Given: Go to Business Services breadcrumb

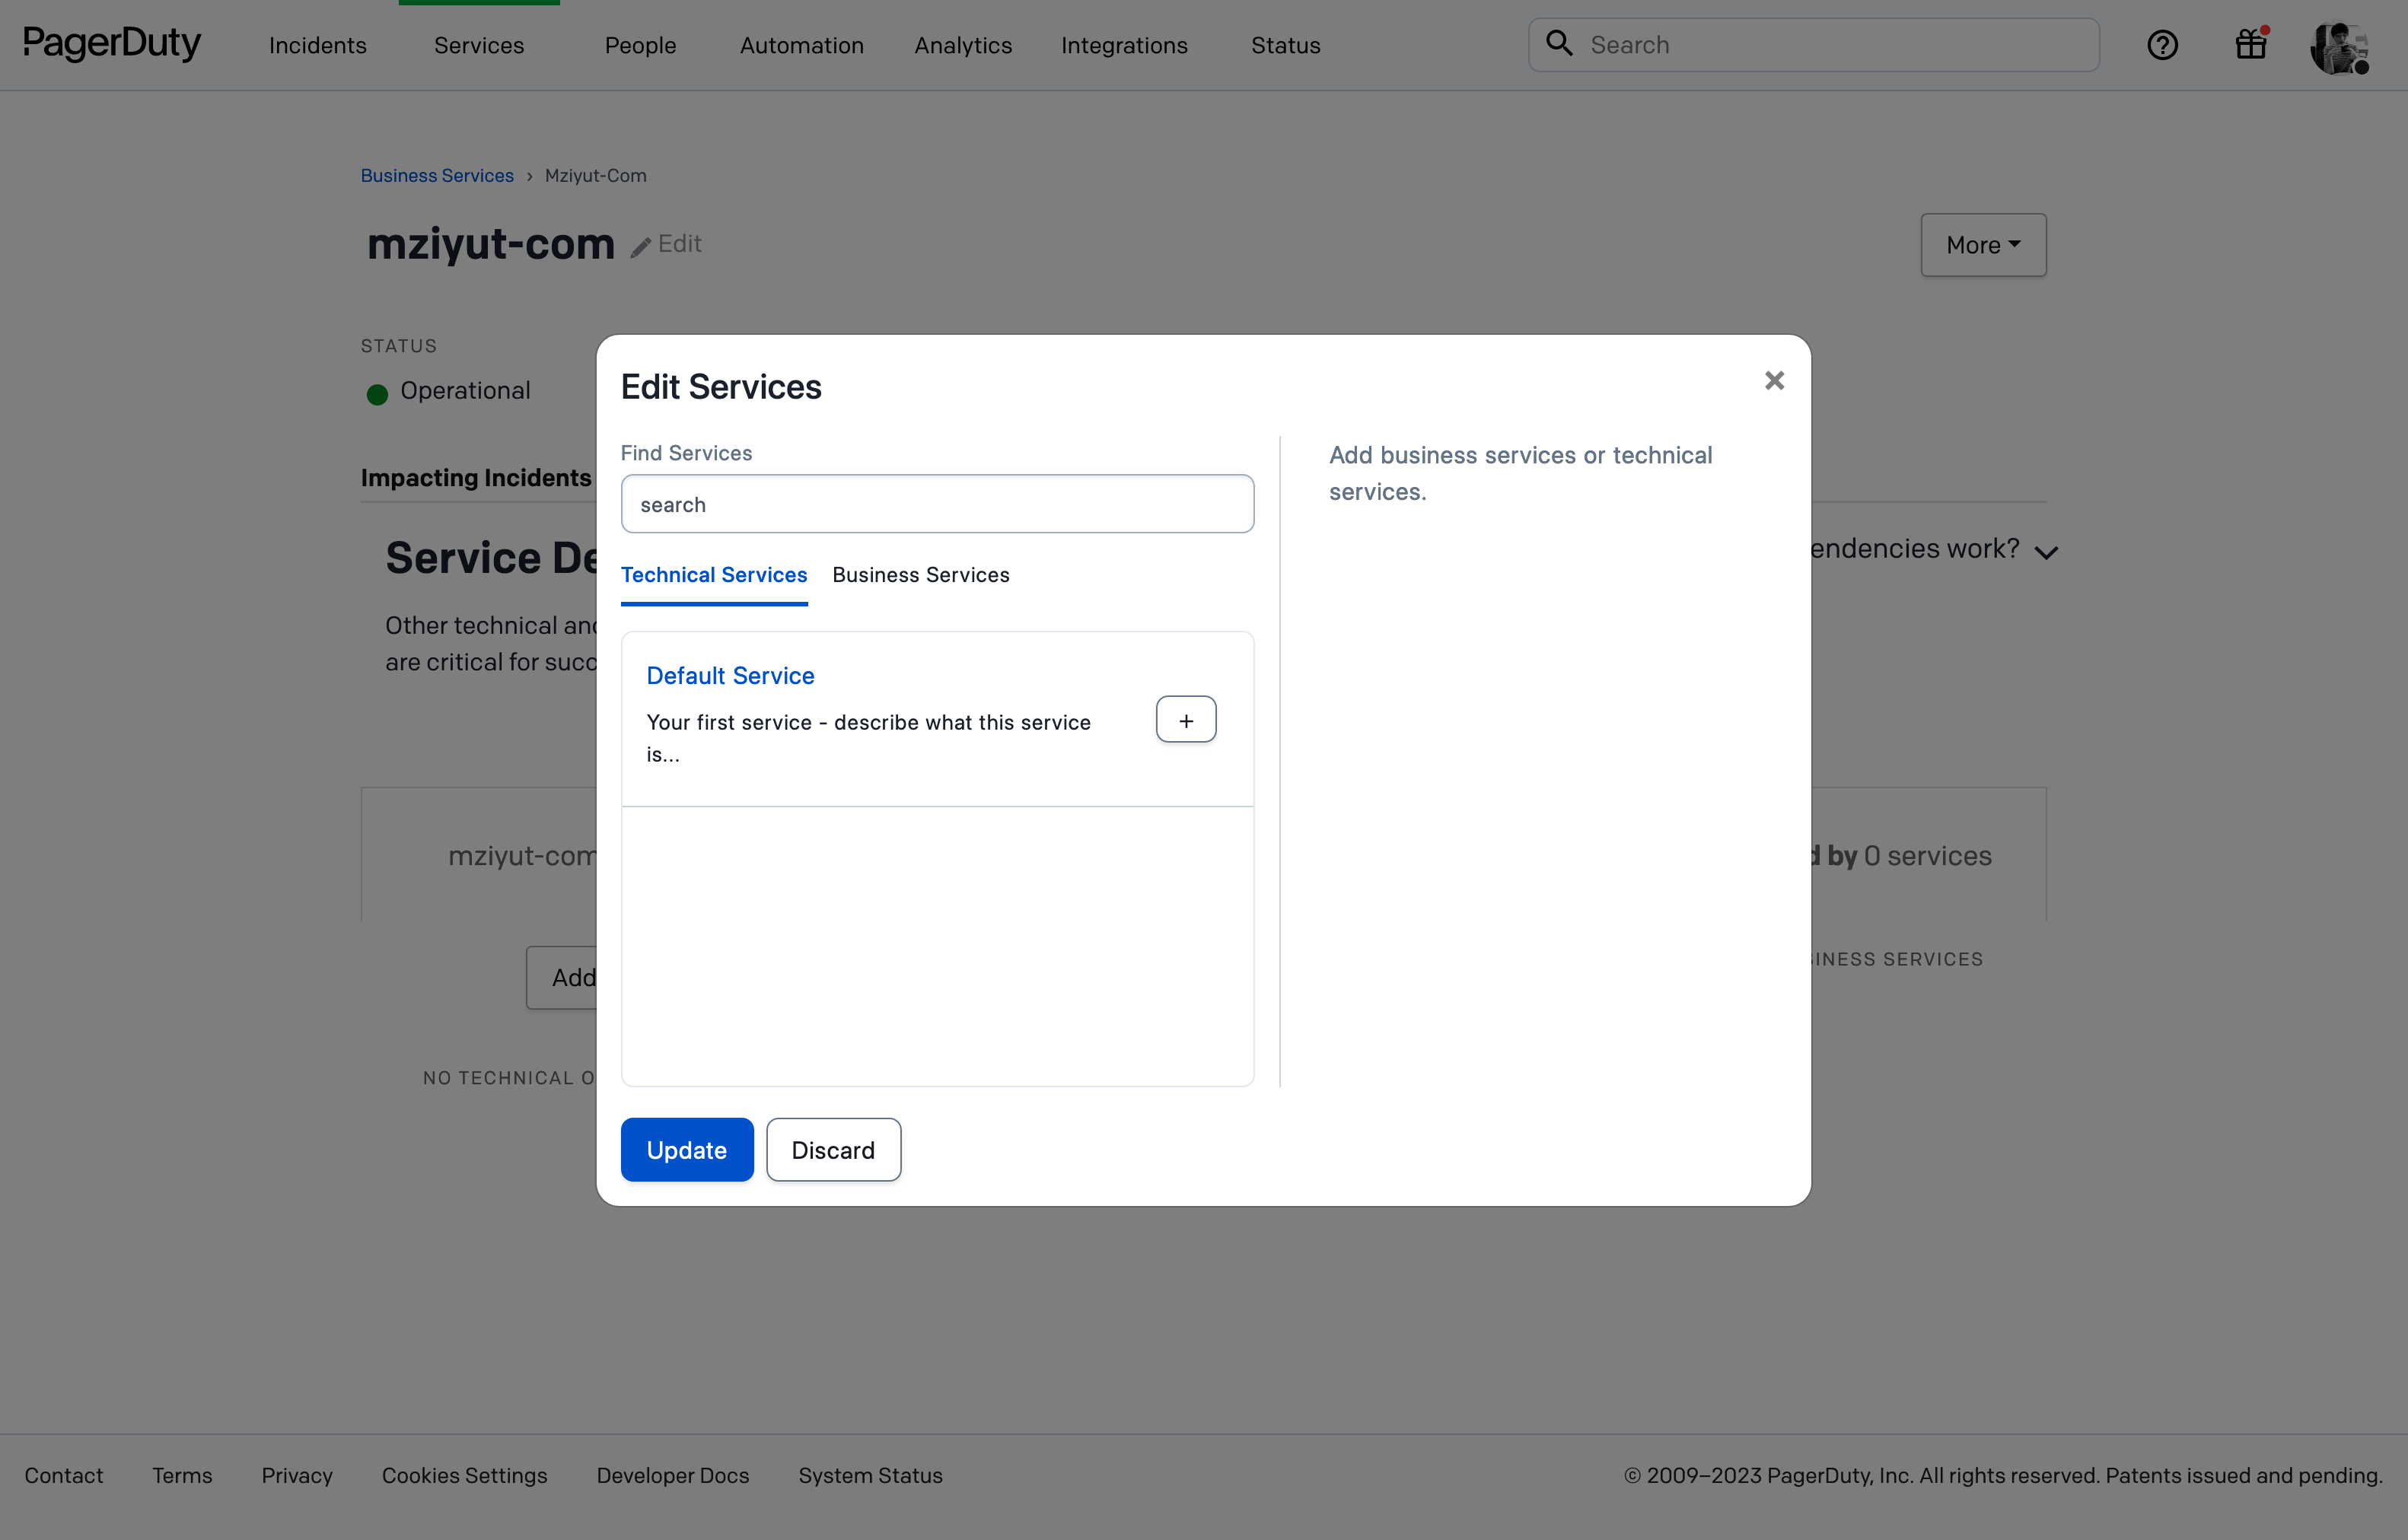Looking at the screenshot, I should click(x=437, y=175).
